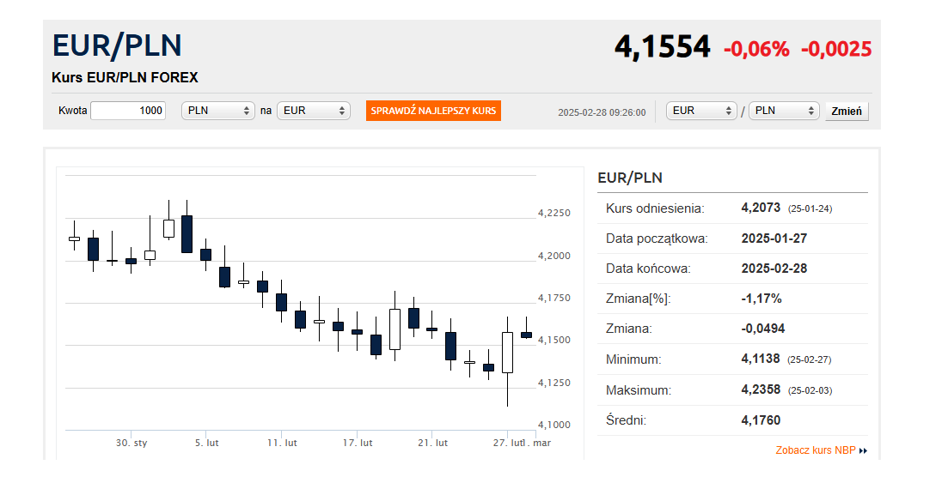Click the current rate 4,1554 in the header
Image resolution: width=948 pixels, height=489 pixels.
click(x=662, y=47)
